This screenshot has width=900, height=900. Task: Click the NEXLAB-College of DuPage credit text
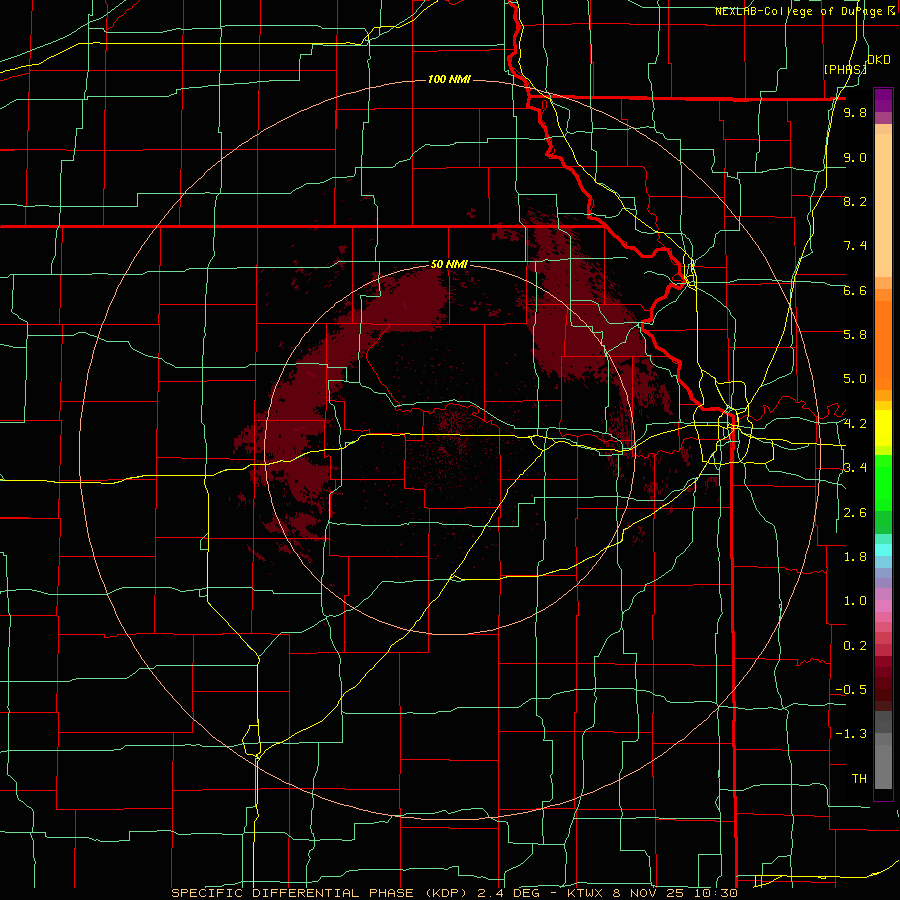click(x=805, y=11)
